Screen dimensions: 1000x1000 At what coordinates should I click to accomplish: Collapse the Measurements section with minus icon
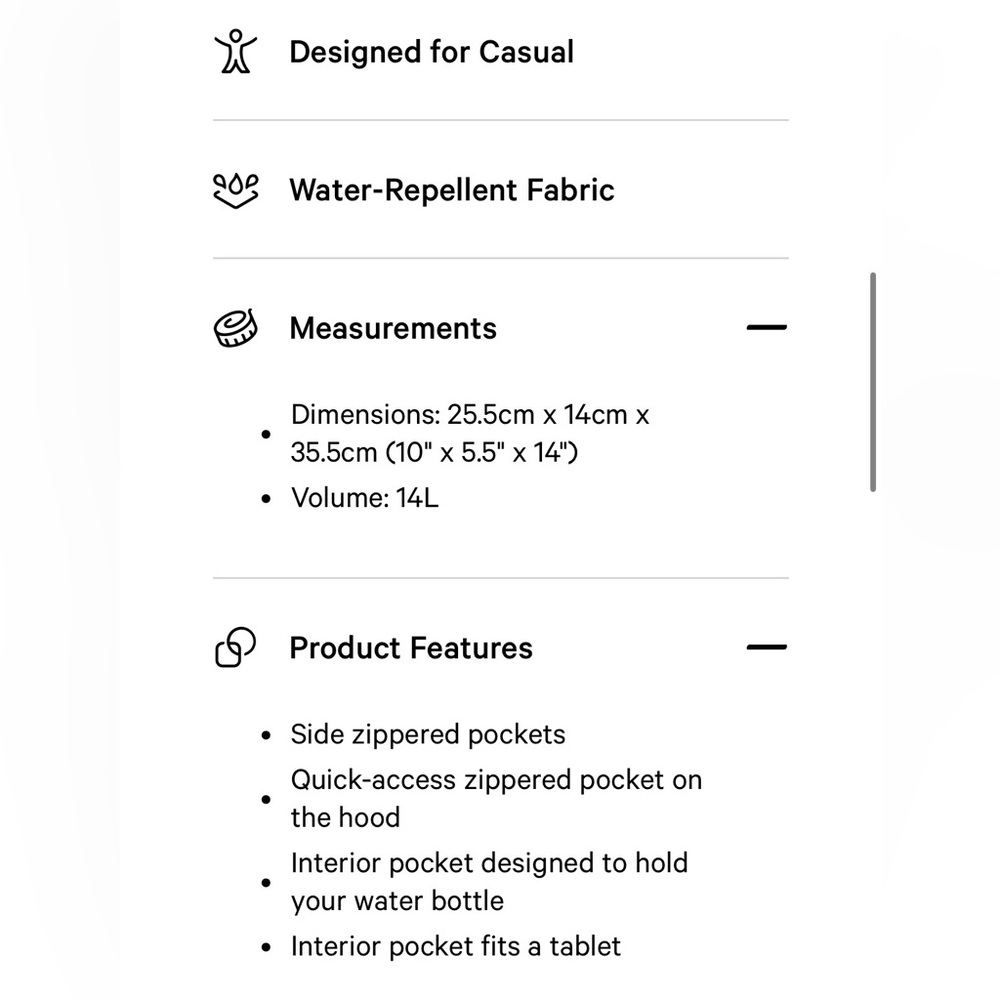[x=767, y=328]
